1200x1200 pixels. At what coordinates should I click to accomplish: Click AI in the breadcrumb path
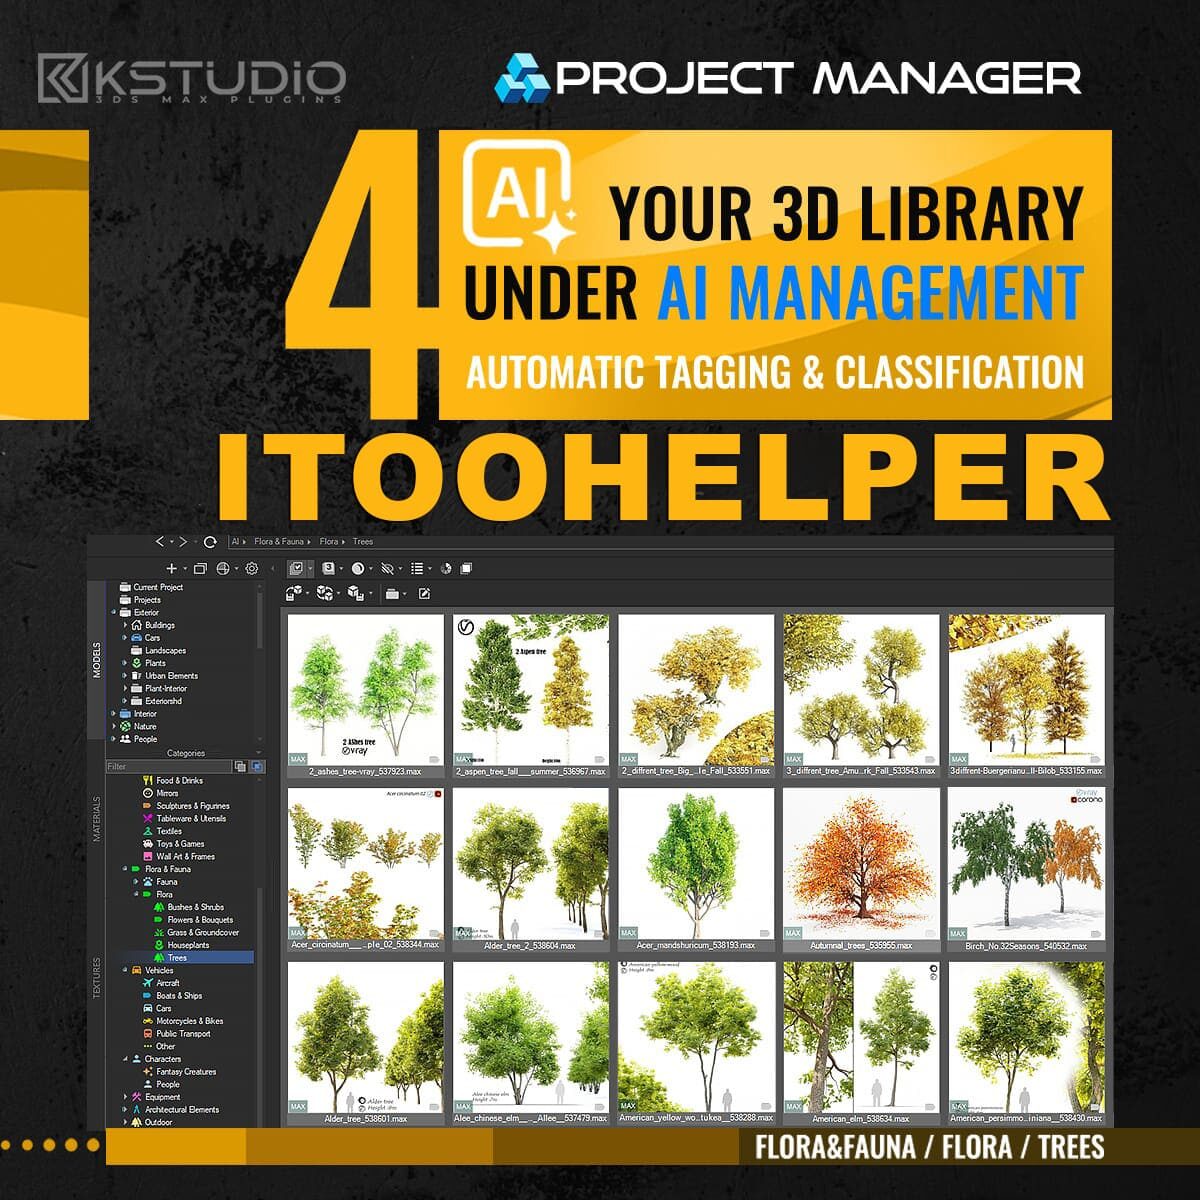coord(235,542)
